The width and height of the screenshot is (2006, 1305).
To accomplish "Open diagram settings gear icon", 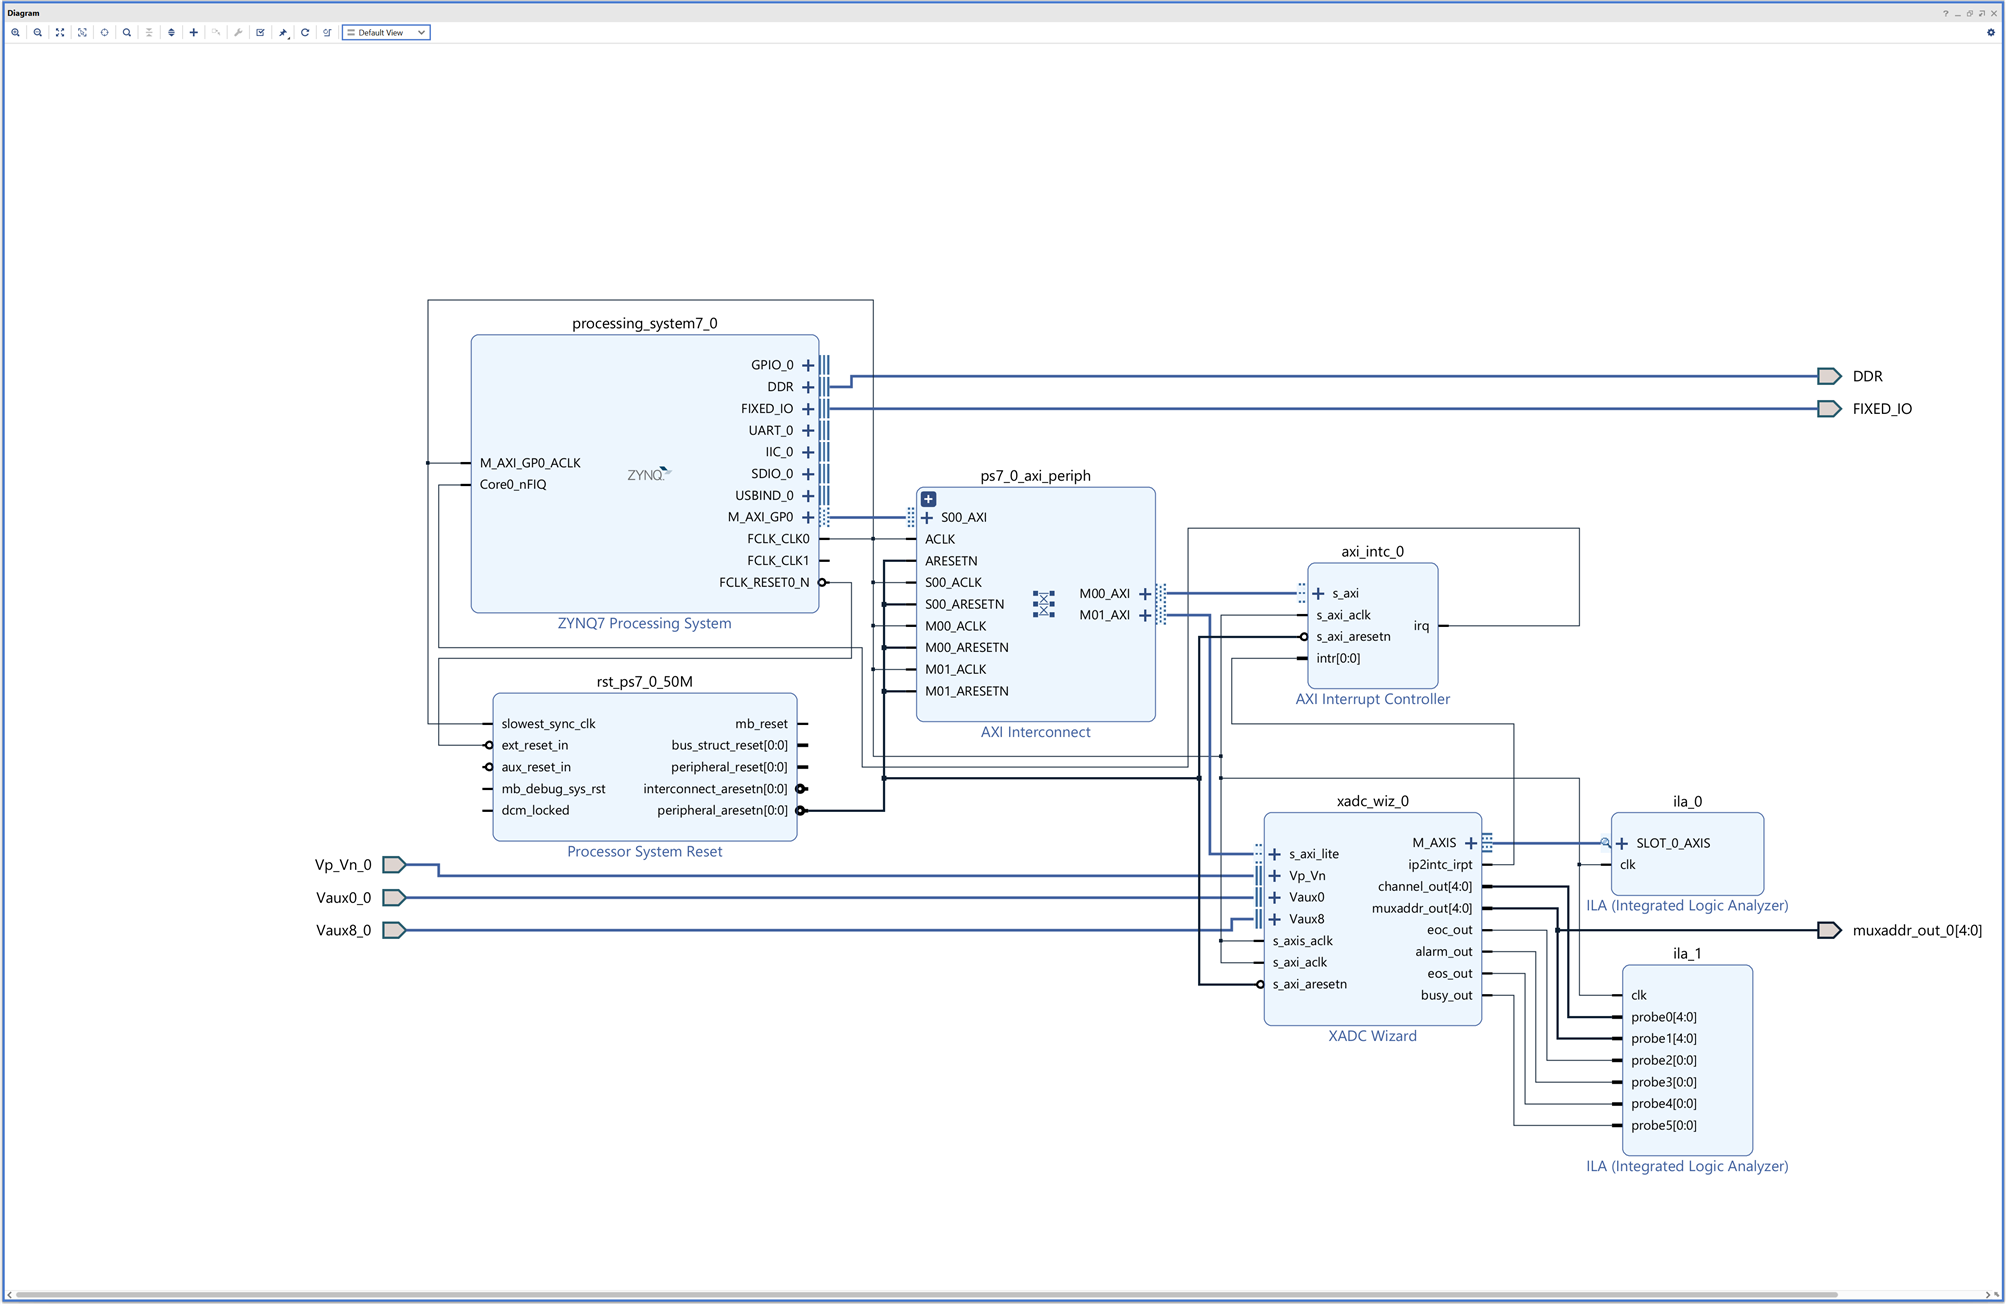I will [x=1990, y=32].
